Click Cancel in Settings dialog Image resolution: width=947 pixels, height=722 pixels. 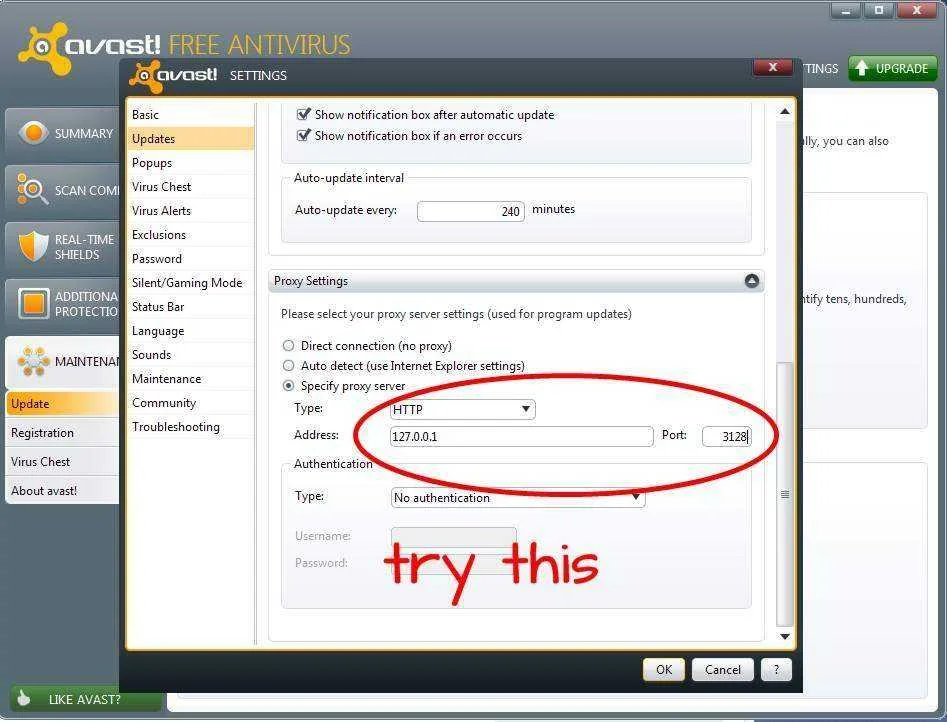pos(722,669)
